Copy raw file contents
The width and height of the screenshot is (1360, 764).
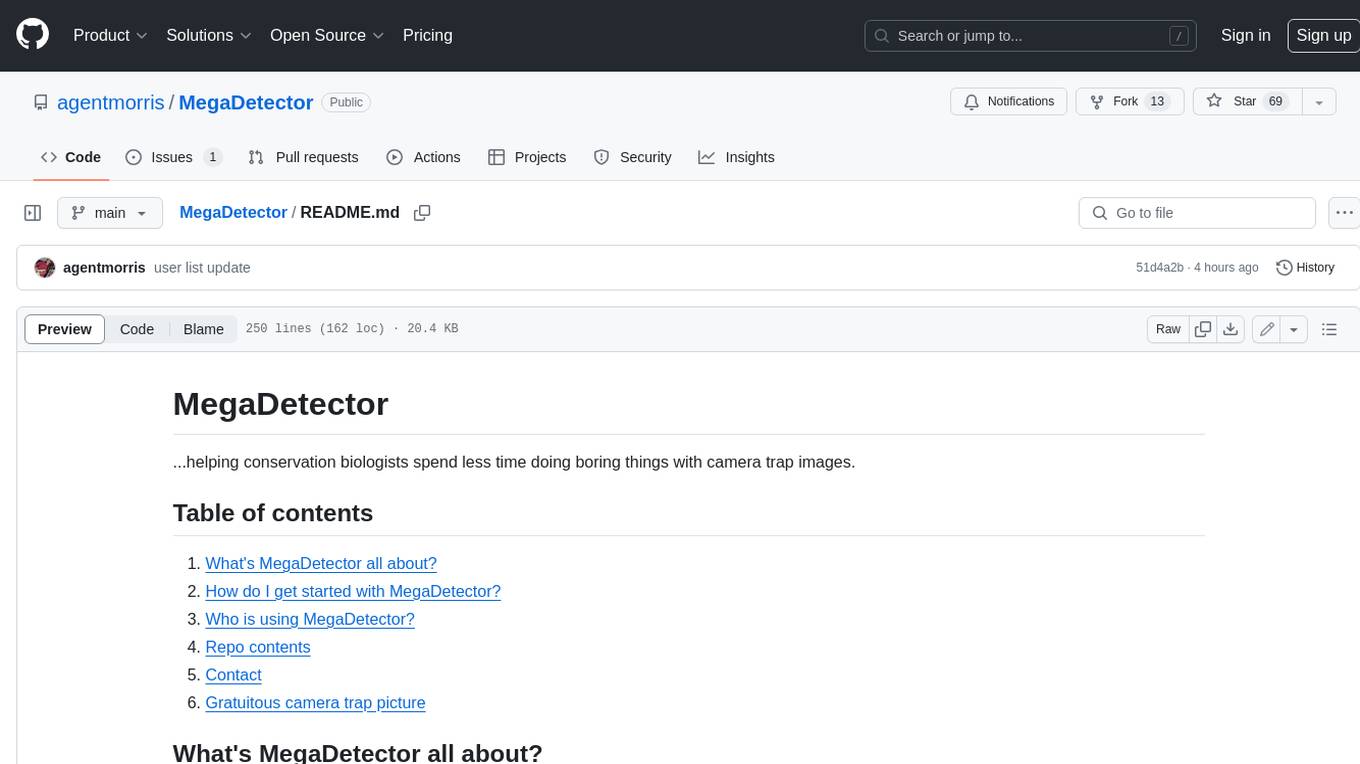pyautogui.click(x=1203, y=329)
